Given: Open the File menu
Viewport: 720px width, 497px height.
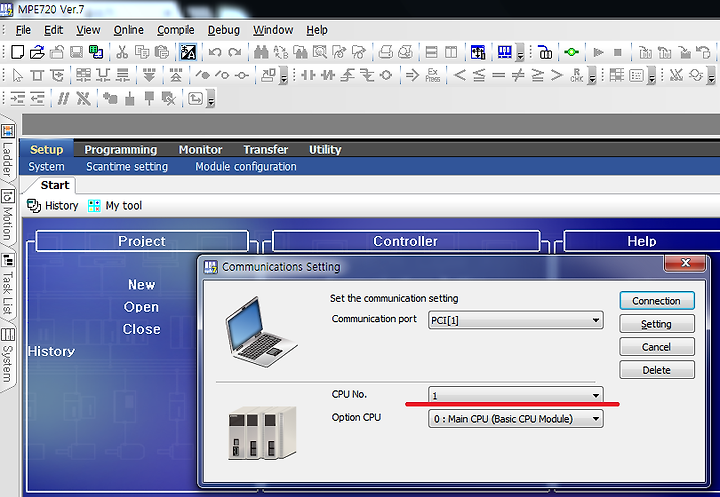Looking at the screenshot, I should pos(23,30).
